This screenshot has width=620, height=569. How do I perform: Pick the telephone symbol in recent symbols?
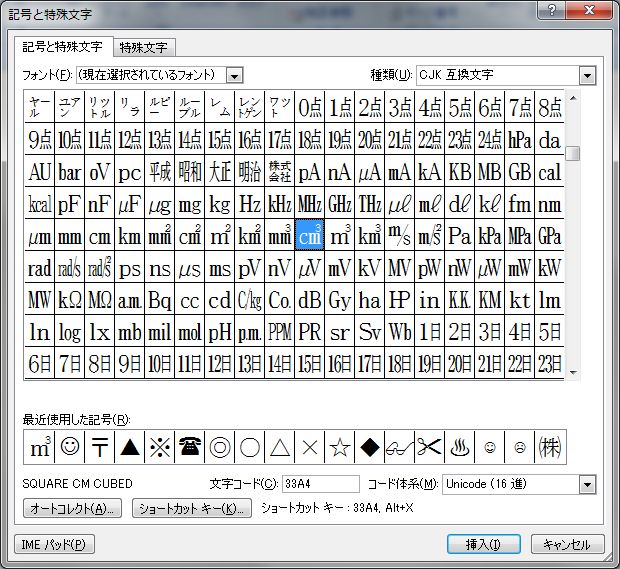(190, 447)
